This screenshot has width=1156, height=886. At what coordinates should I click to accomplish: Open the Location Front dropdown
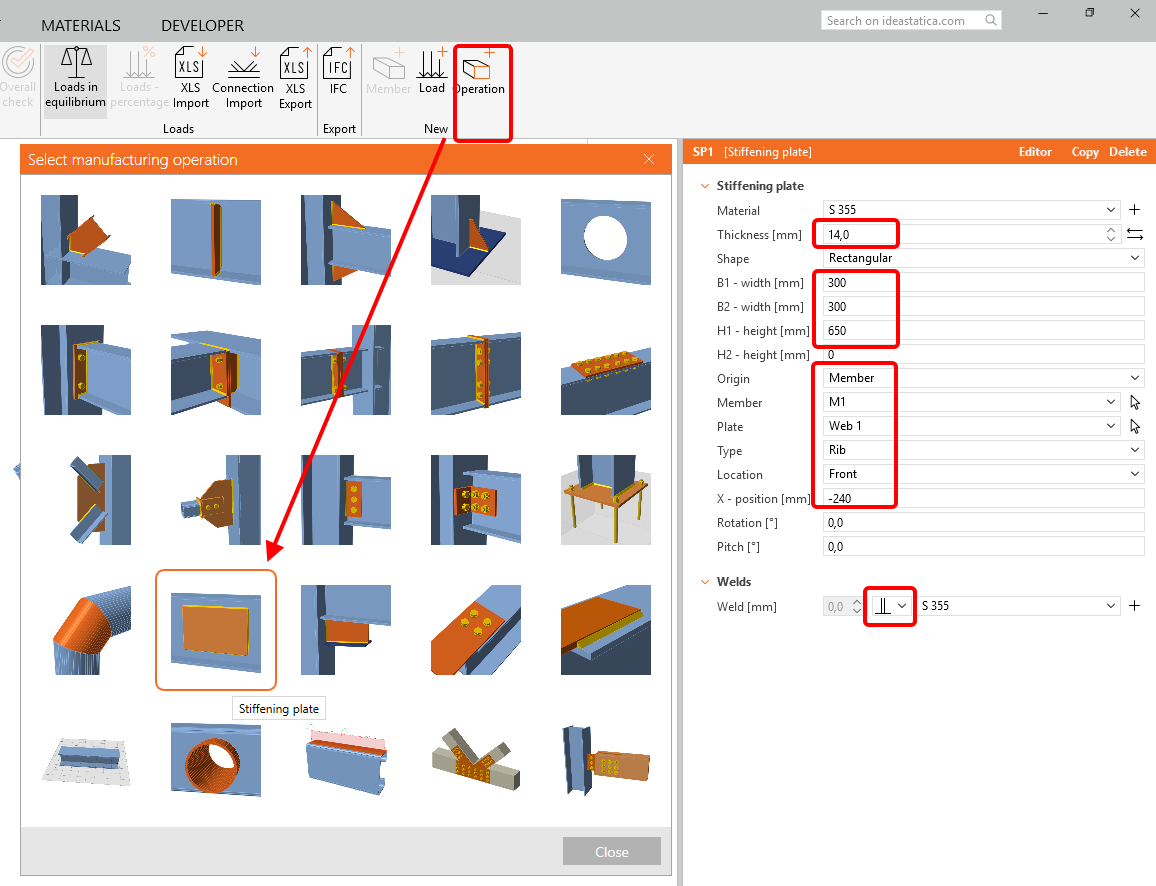point(983,474)
